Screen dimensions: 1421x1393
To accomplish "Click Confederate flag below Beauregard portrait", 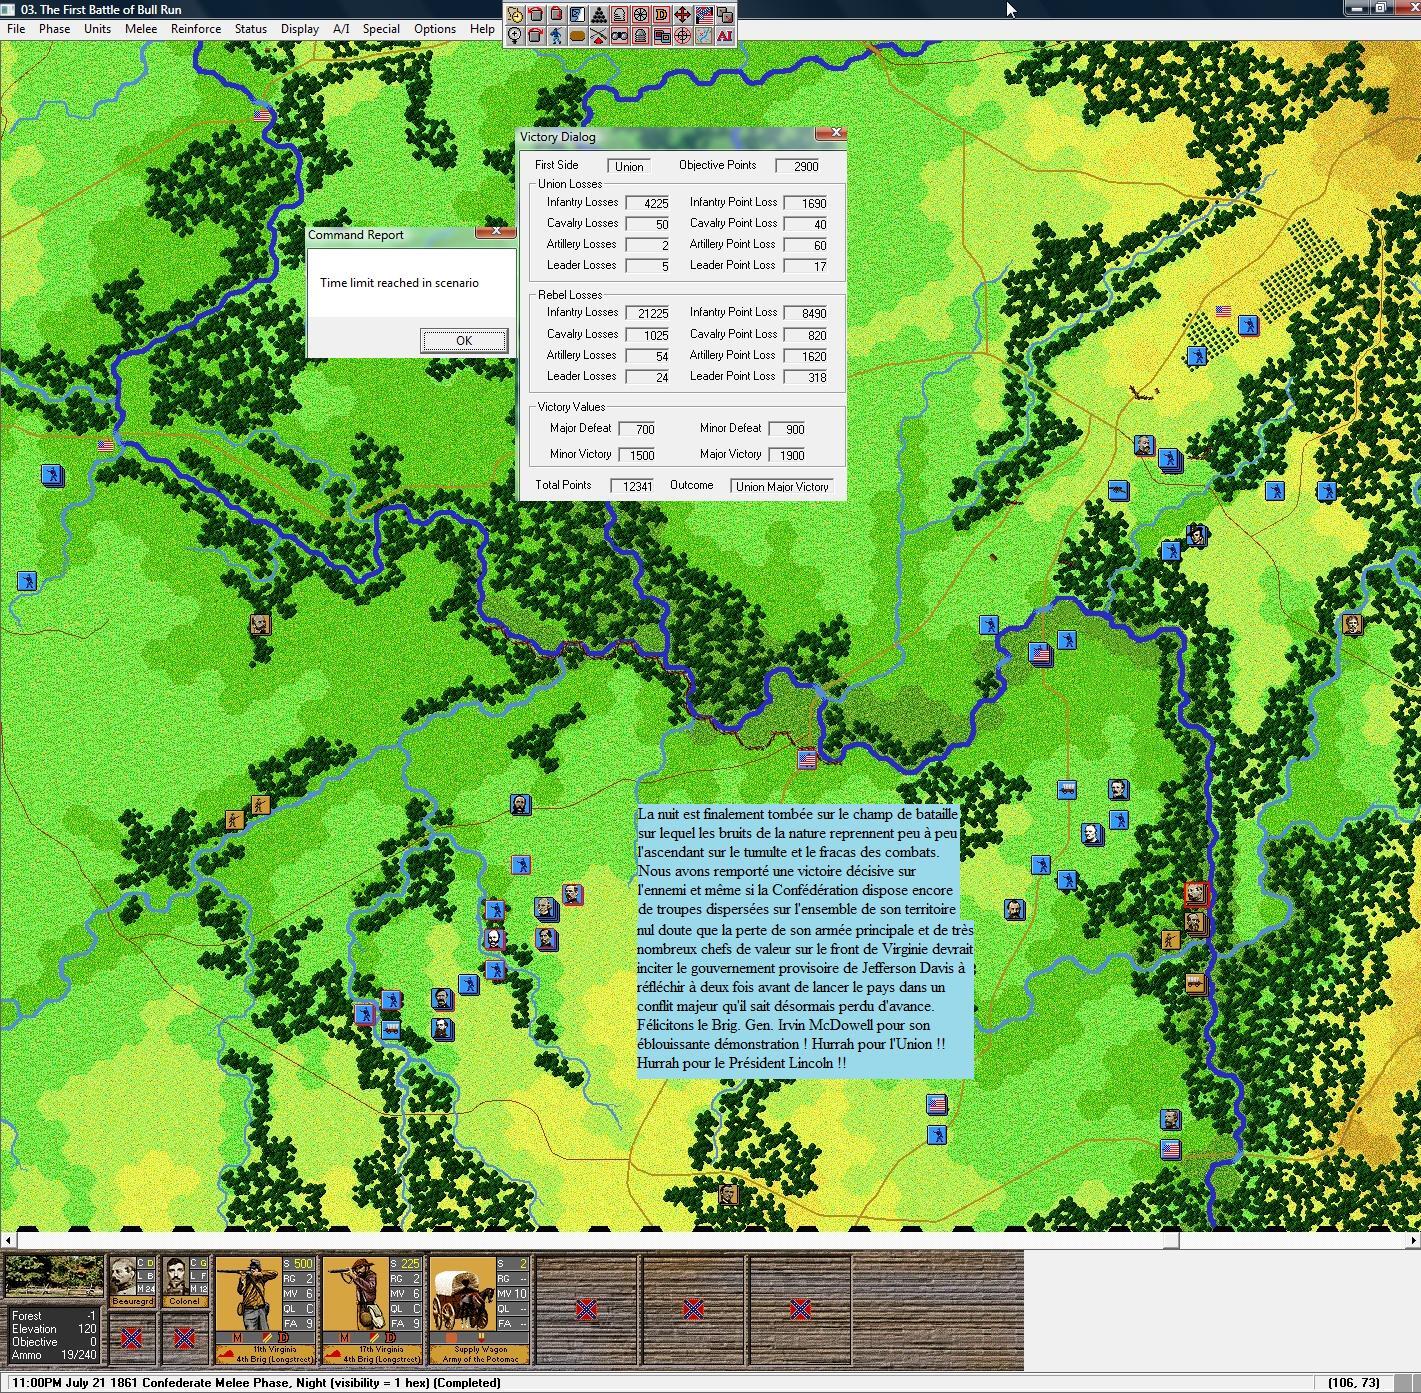I will [131, 1337].
